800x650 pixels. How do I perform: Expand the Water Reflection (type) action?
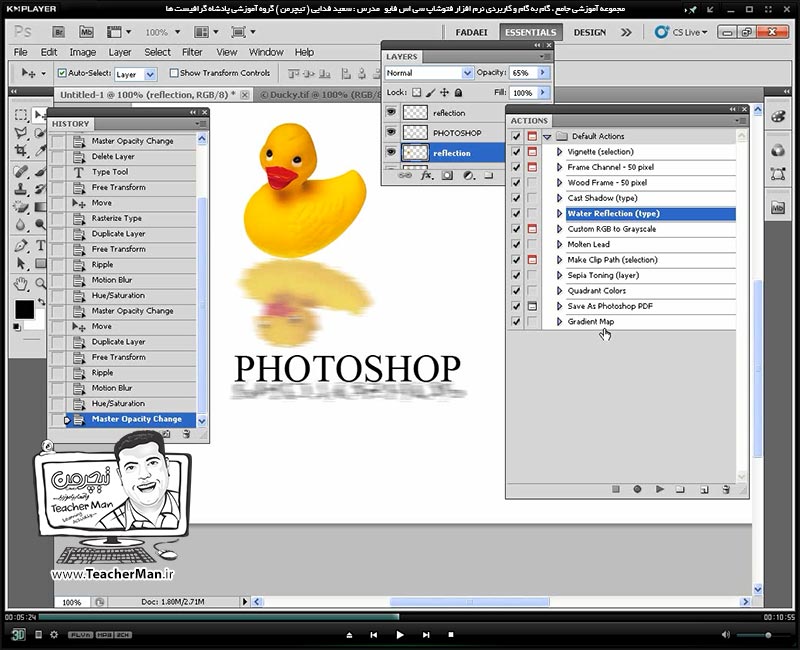[559, 213]
